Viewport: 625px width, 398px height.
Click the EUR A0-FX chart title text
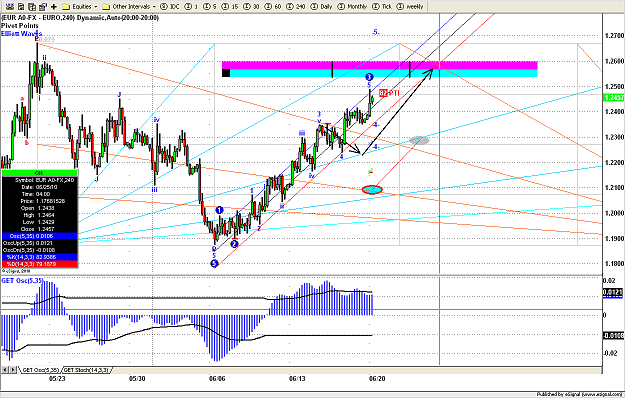(x=80, y=18)
